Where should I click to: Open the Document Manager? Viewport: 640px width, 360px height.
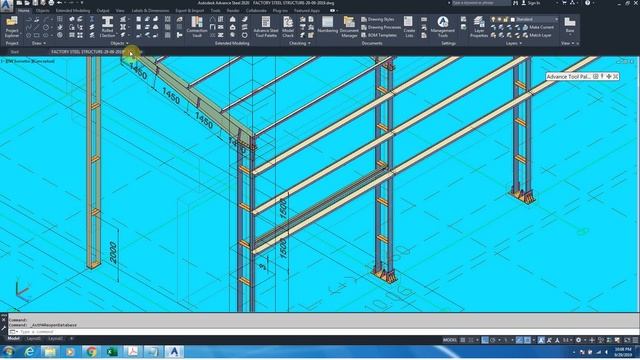(x=349, y=27)
